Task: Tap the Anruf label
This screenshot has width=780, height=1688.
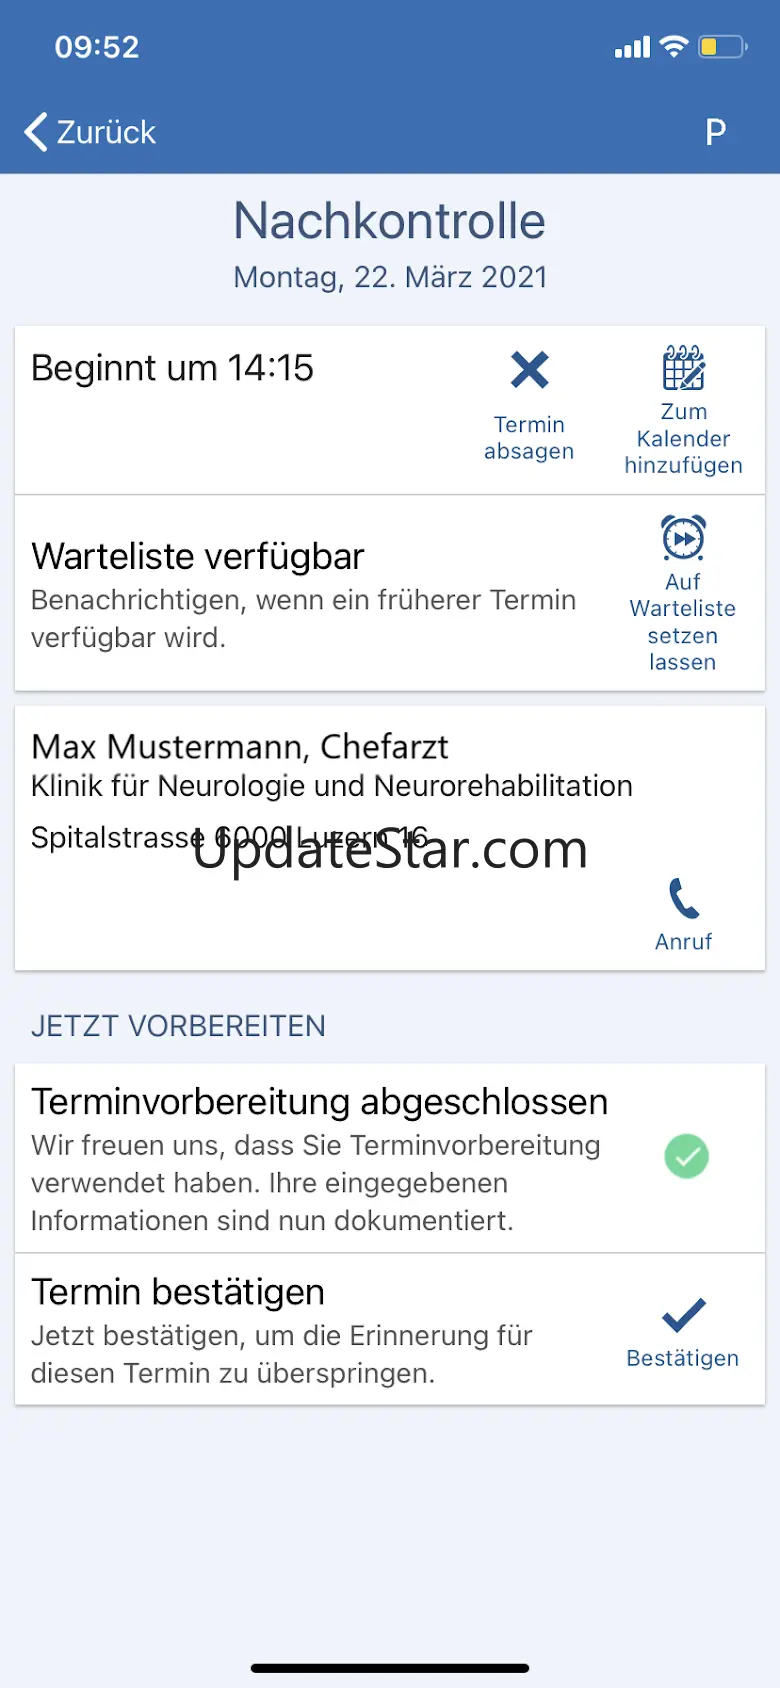Action: tap(684, 942)
